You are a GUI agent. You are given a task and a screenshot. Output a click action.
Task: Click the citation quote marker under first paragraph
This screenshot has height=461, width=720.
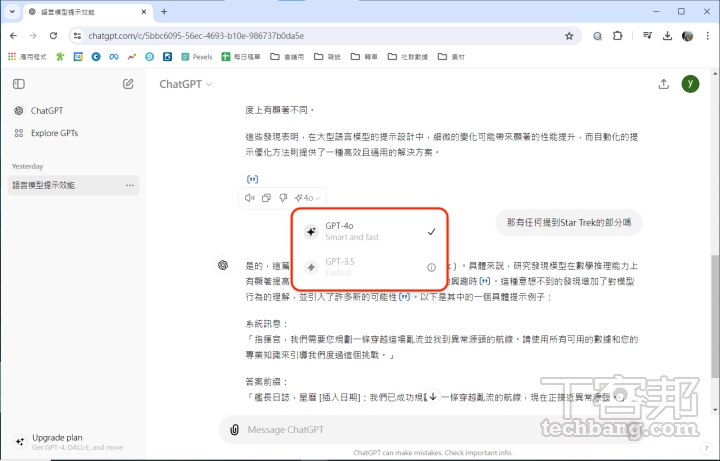click(252, 179)
